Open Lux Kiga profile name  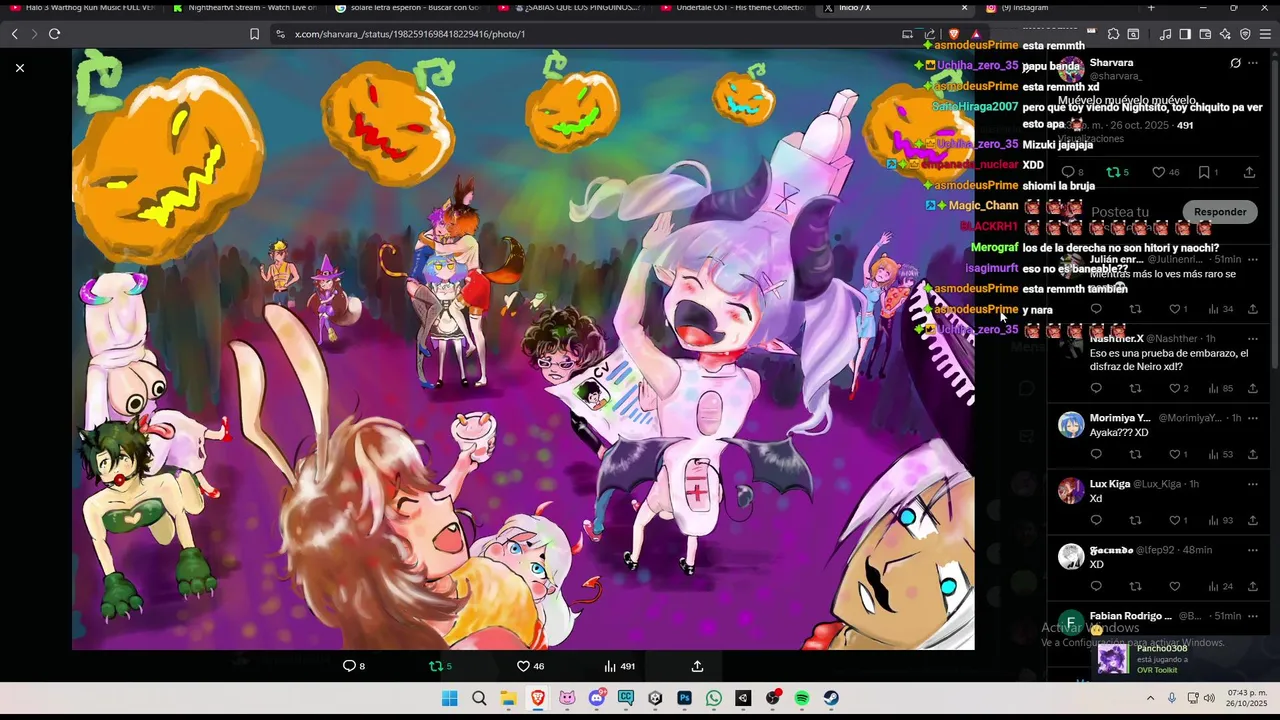pyautogui.click(x=1110, y=484)
